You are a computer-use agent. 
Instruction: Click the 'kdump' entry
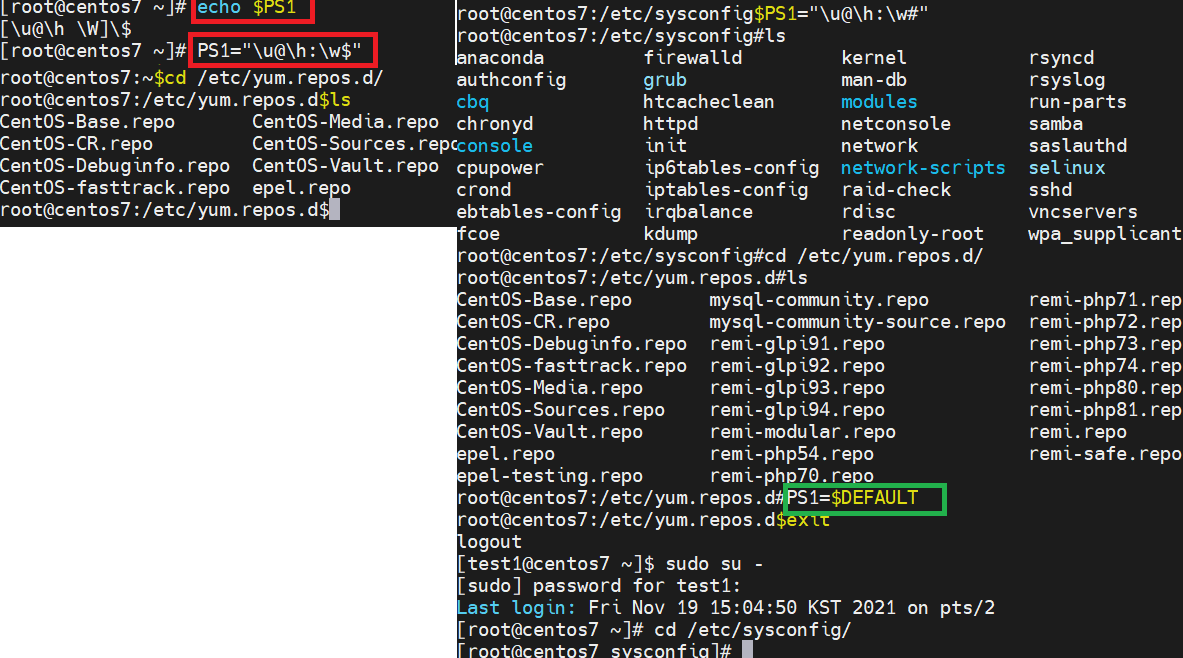point(671,233)
